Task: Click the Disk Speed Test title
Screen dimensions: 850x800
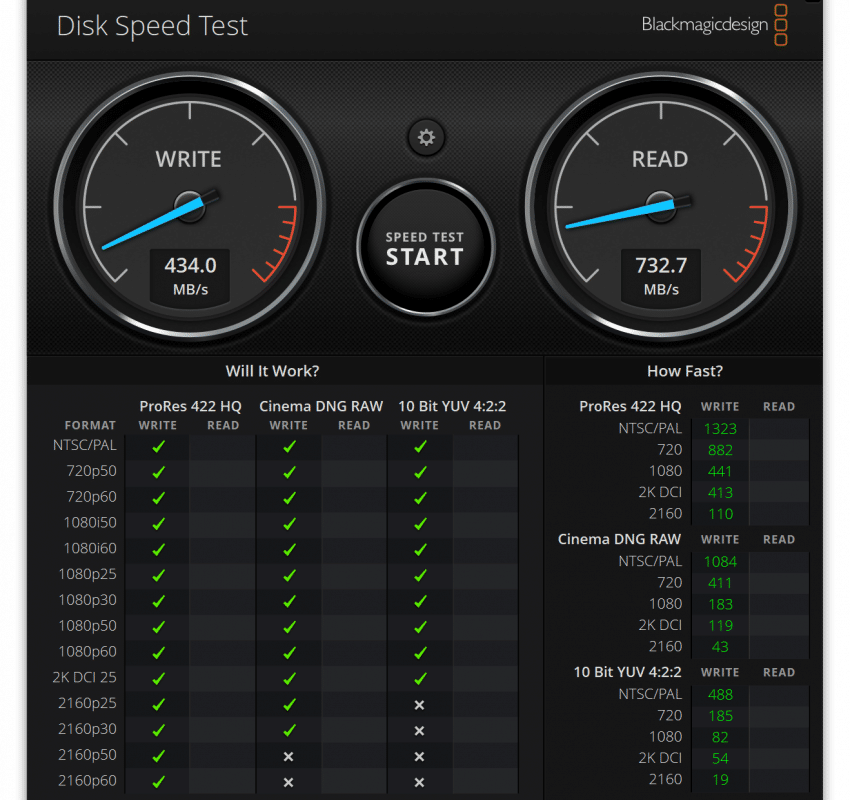Action: tap(152, 25)
